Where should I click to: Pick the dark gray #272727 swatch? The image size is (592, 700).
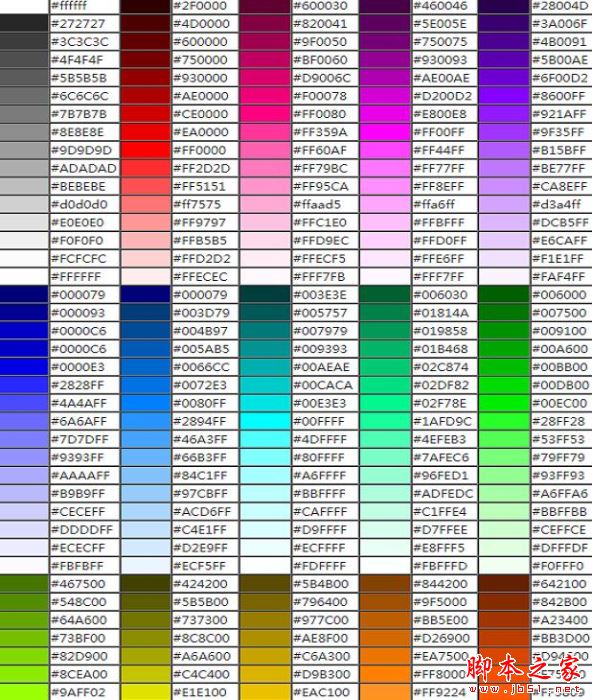tap(24, 24)
